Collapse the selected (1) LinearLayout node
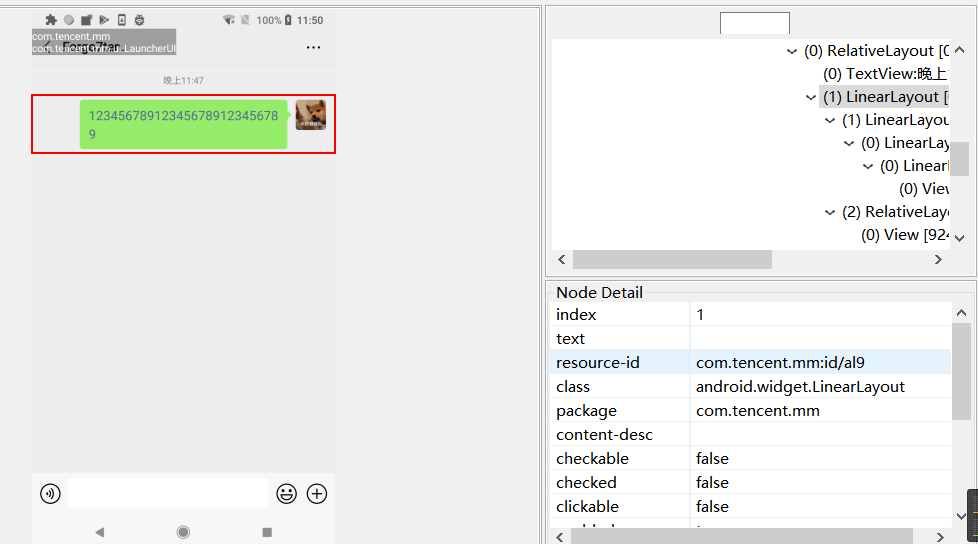This screenshot has height=544, width=978. pos(811,97)
